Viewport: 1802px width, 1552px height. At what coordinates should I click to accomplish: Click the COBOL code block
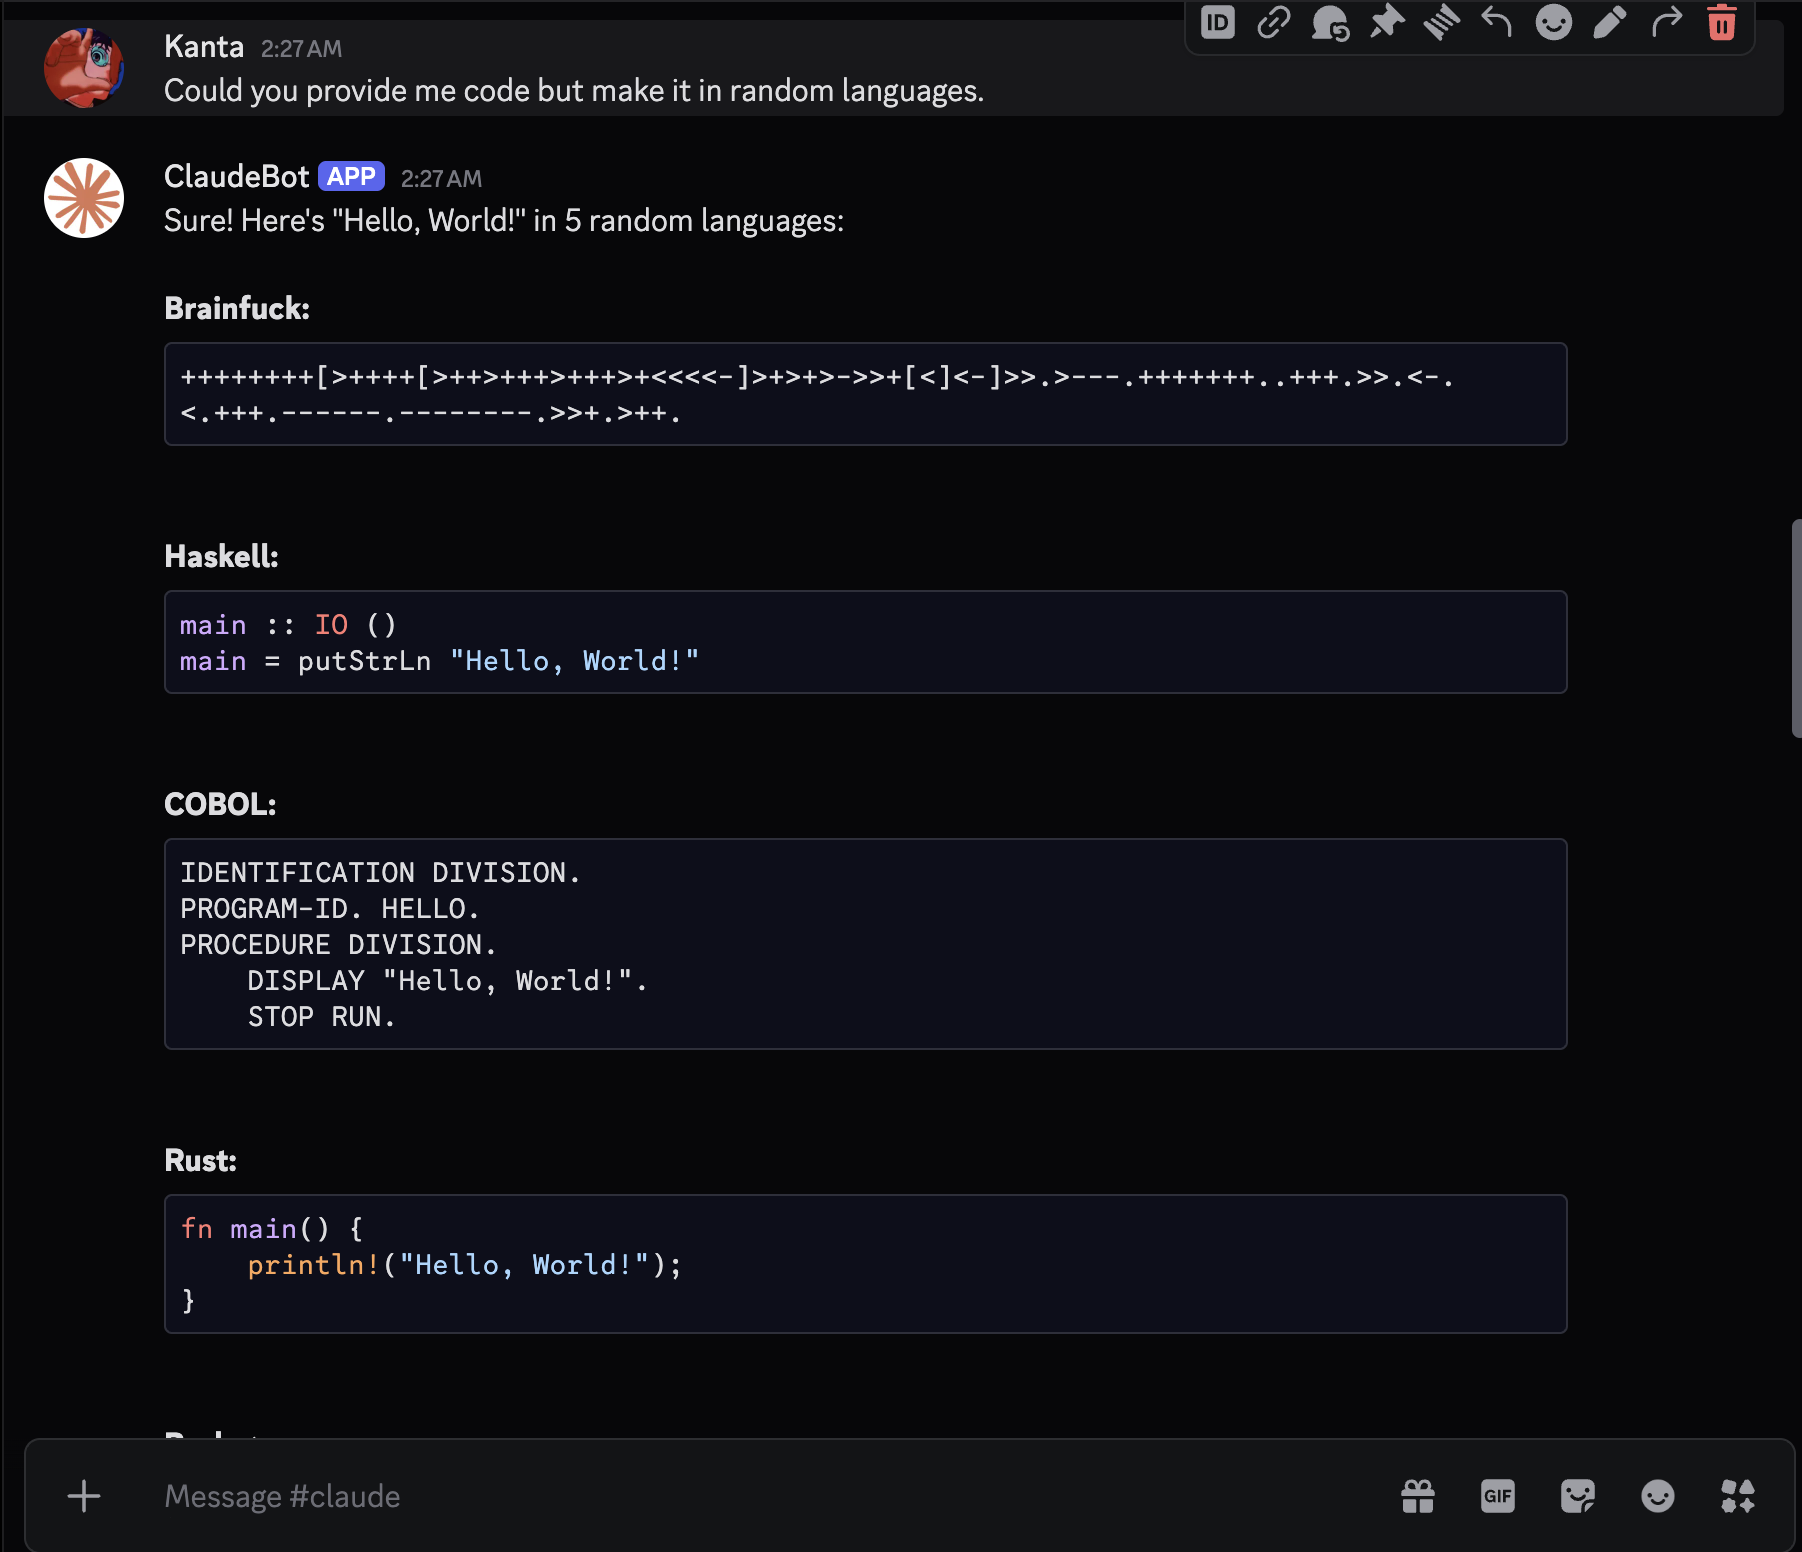(865, 944)
